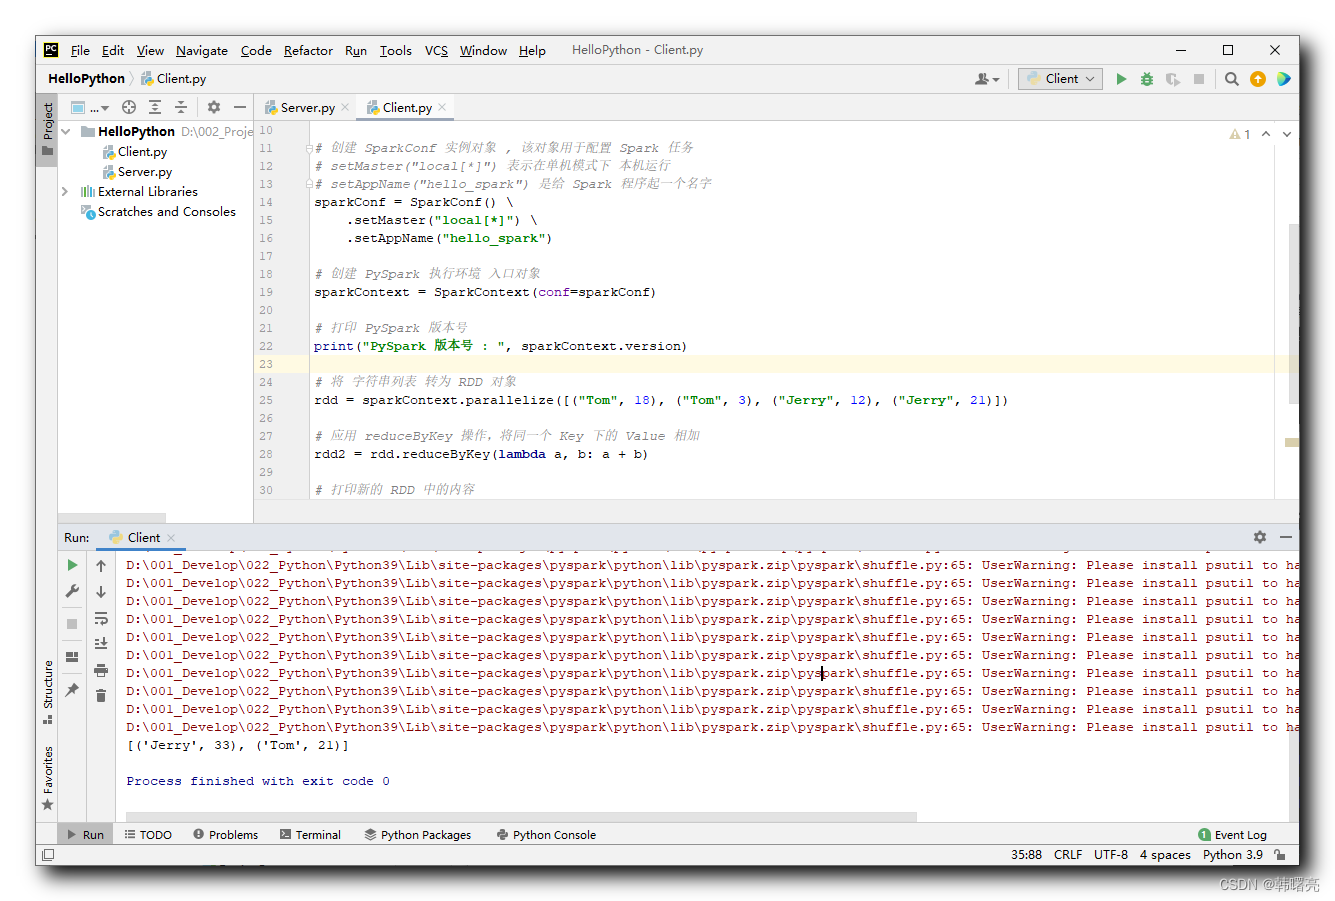This screenshot has height=901, width=1335.
Task: Collapse the HelloPython project node
Action: click(65, 131)
